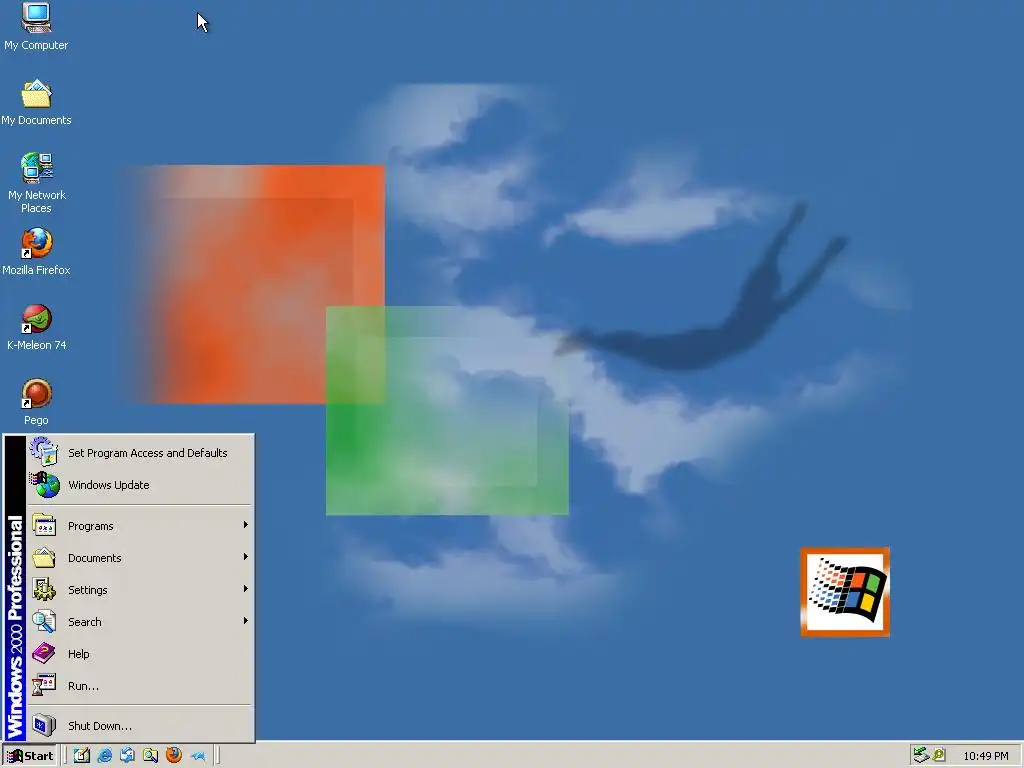The image size is (1024, 768).
Task: Click the 10:49 PM taskbar clock
Action: (x=985, y=756)
